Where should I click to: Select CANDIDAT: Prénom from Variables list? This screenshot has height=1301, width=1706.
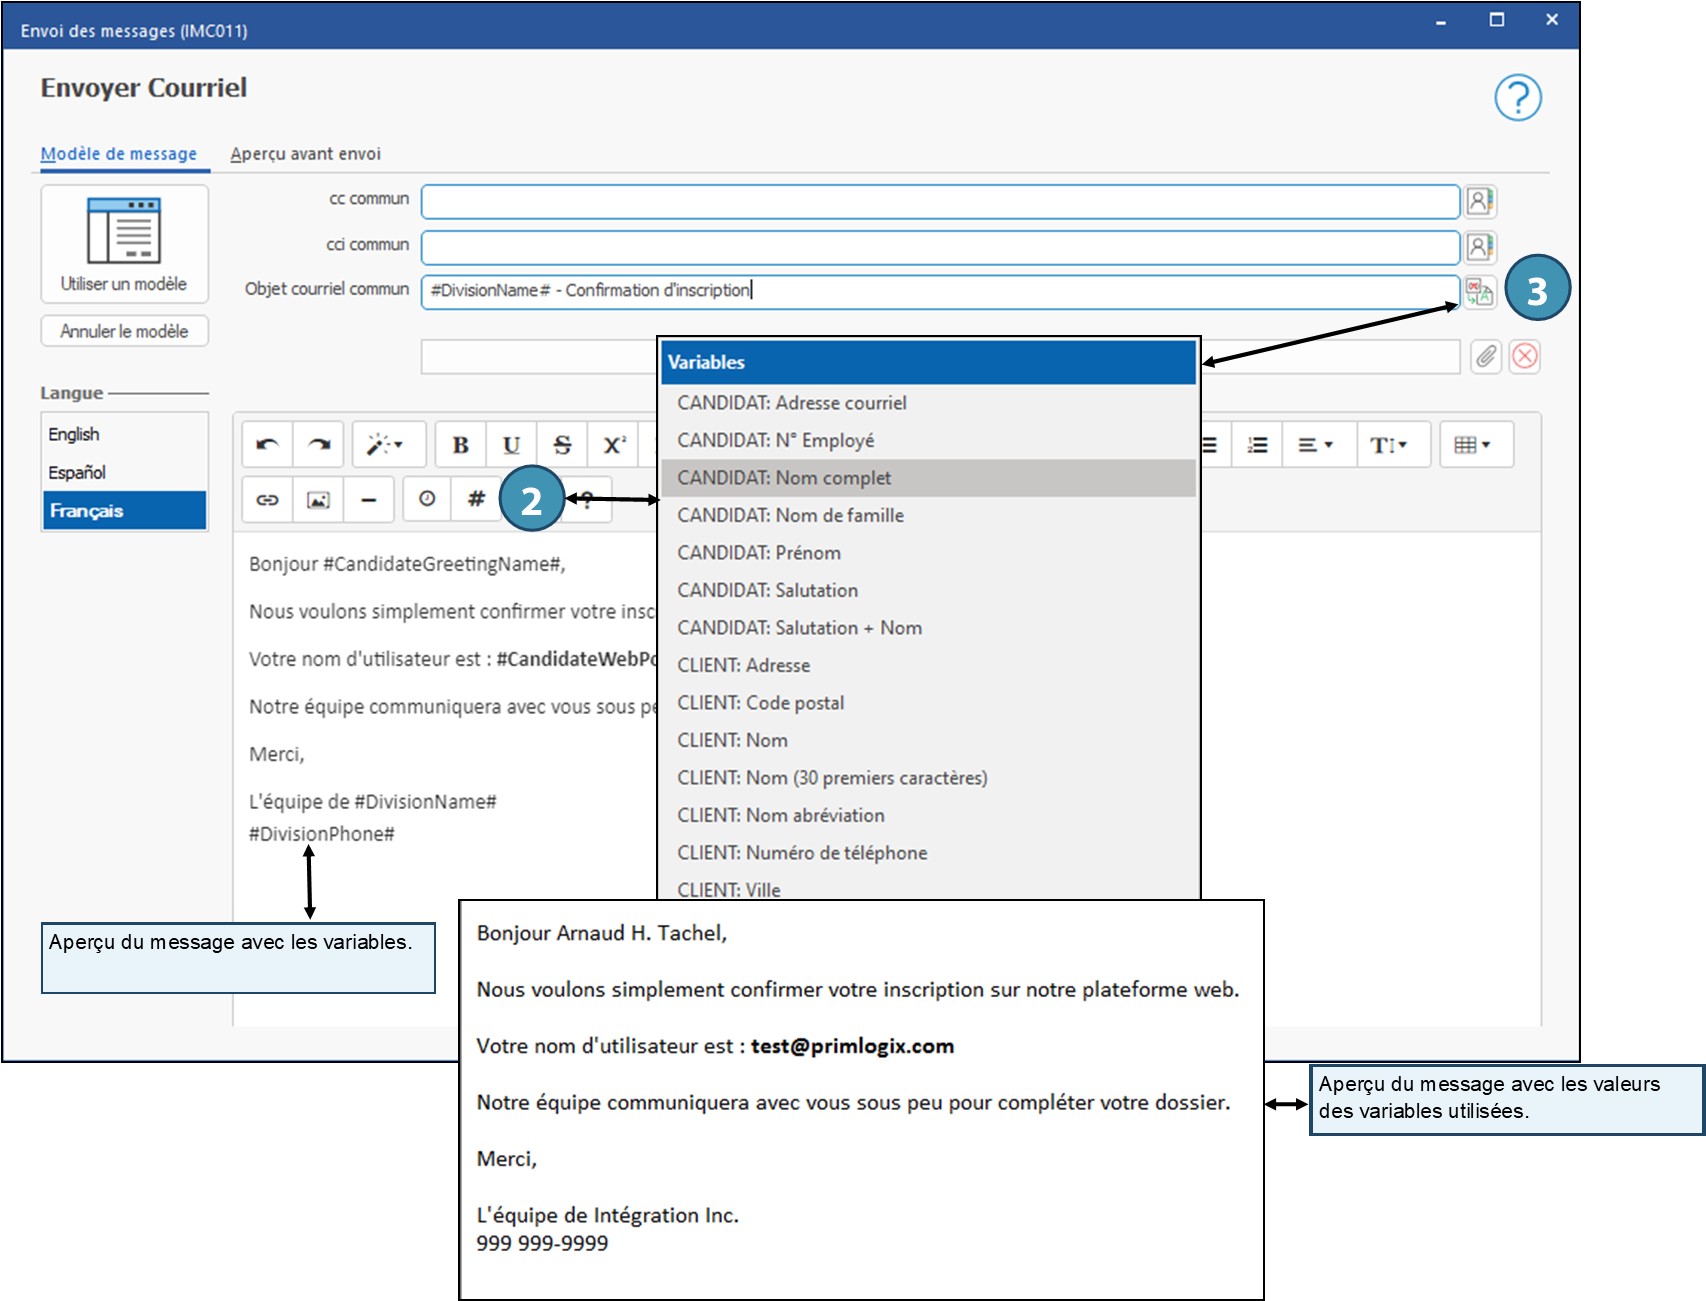click(x=758, y=553)
